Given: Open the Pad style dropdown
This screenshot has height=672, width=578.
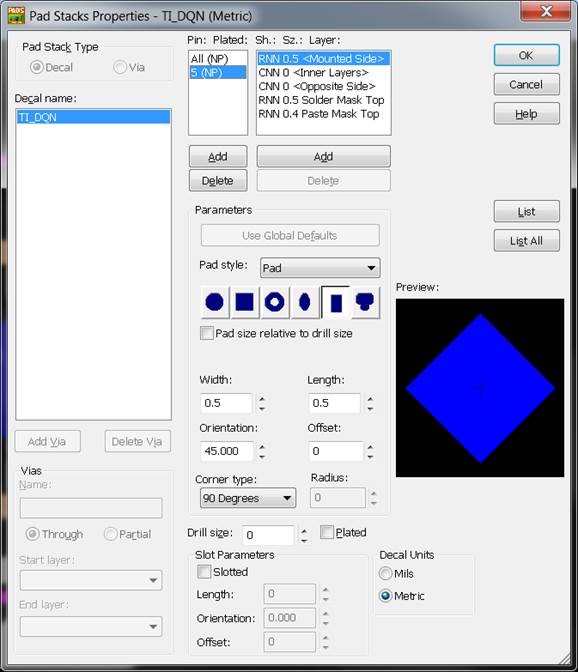Looking at the screenshot, I should coord(320,268).
